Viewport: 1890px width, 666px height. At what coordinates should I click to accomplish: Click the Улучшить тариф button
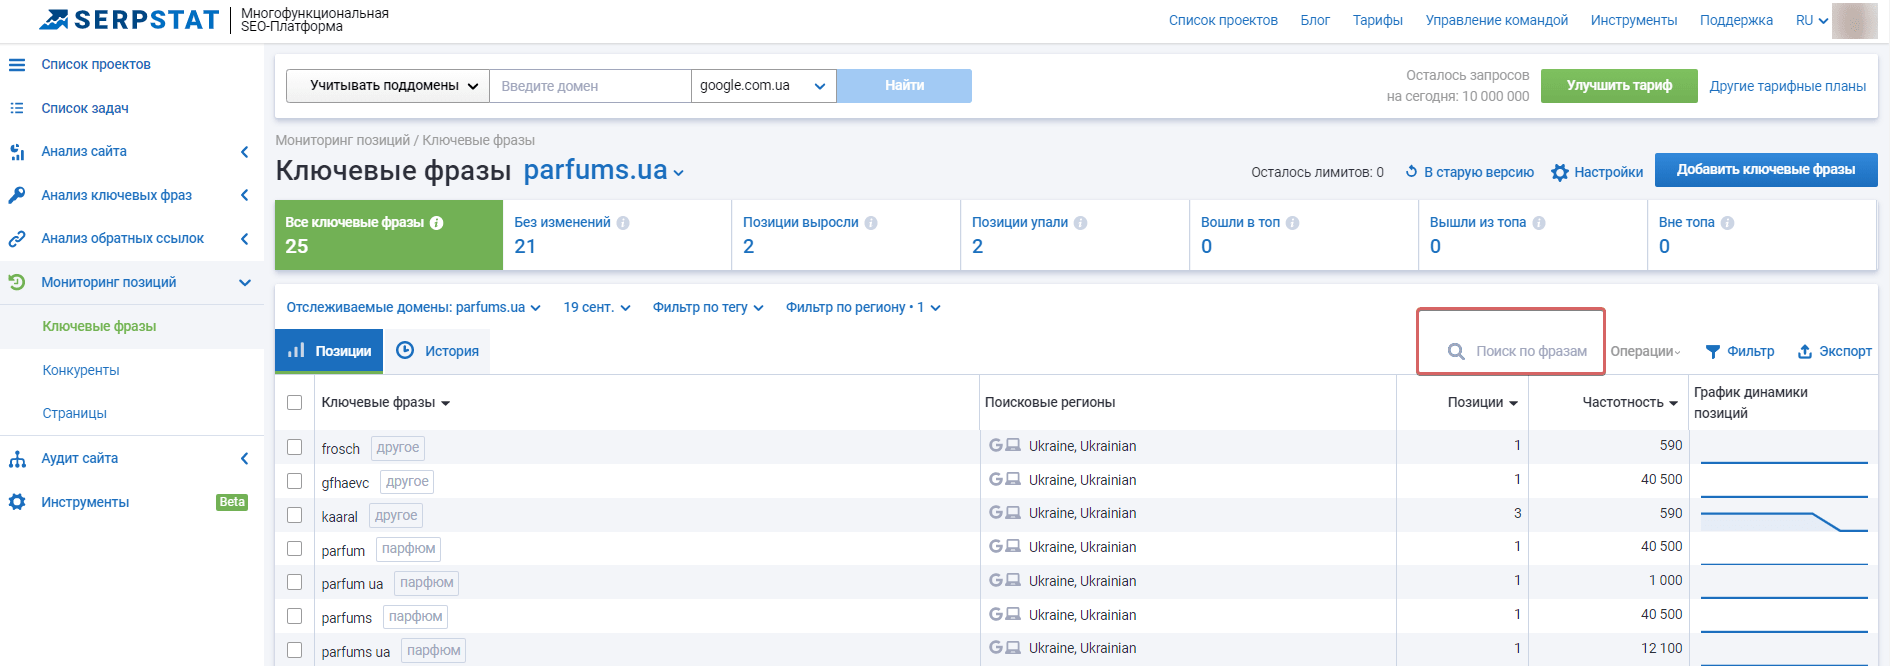point(1619,86)
